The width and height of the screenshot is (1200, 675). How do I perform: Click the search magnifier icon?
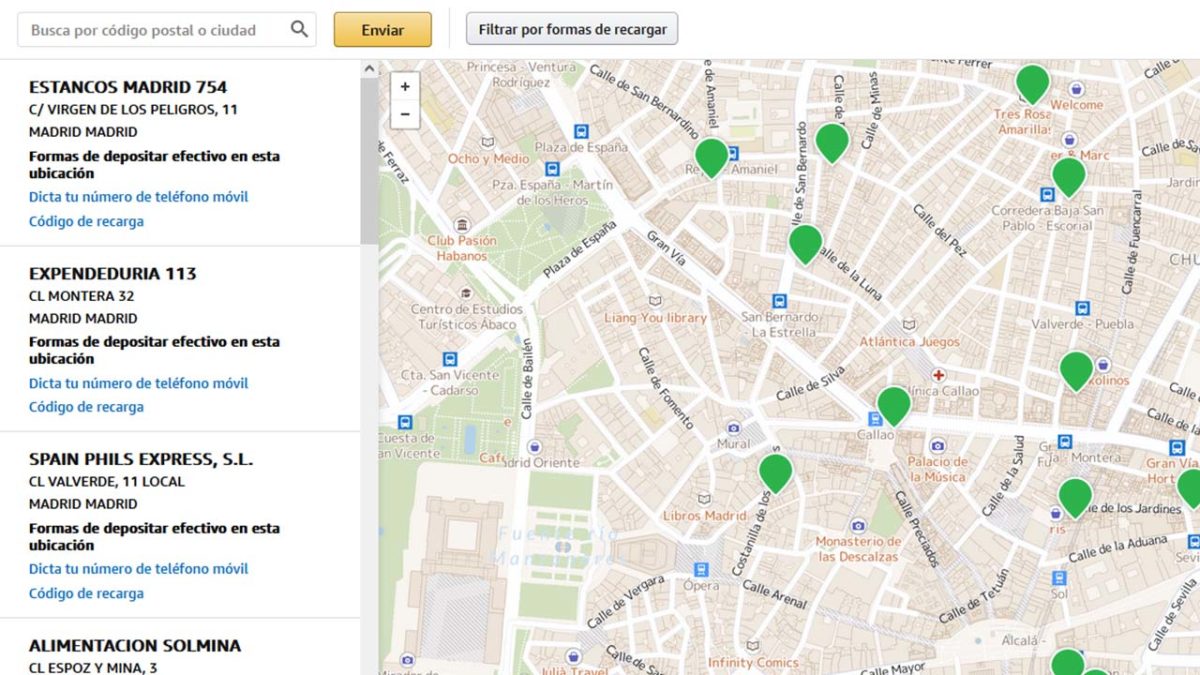[x=299, y=30]
